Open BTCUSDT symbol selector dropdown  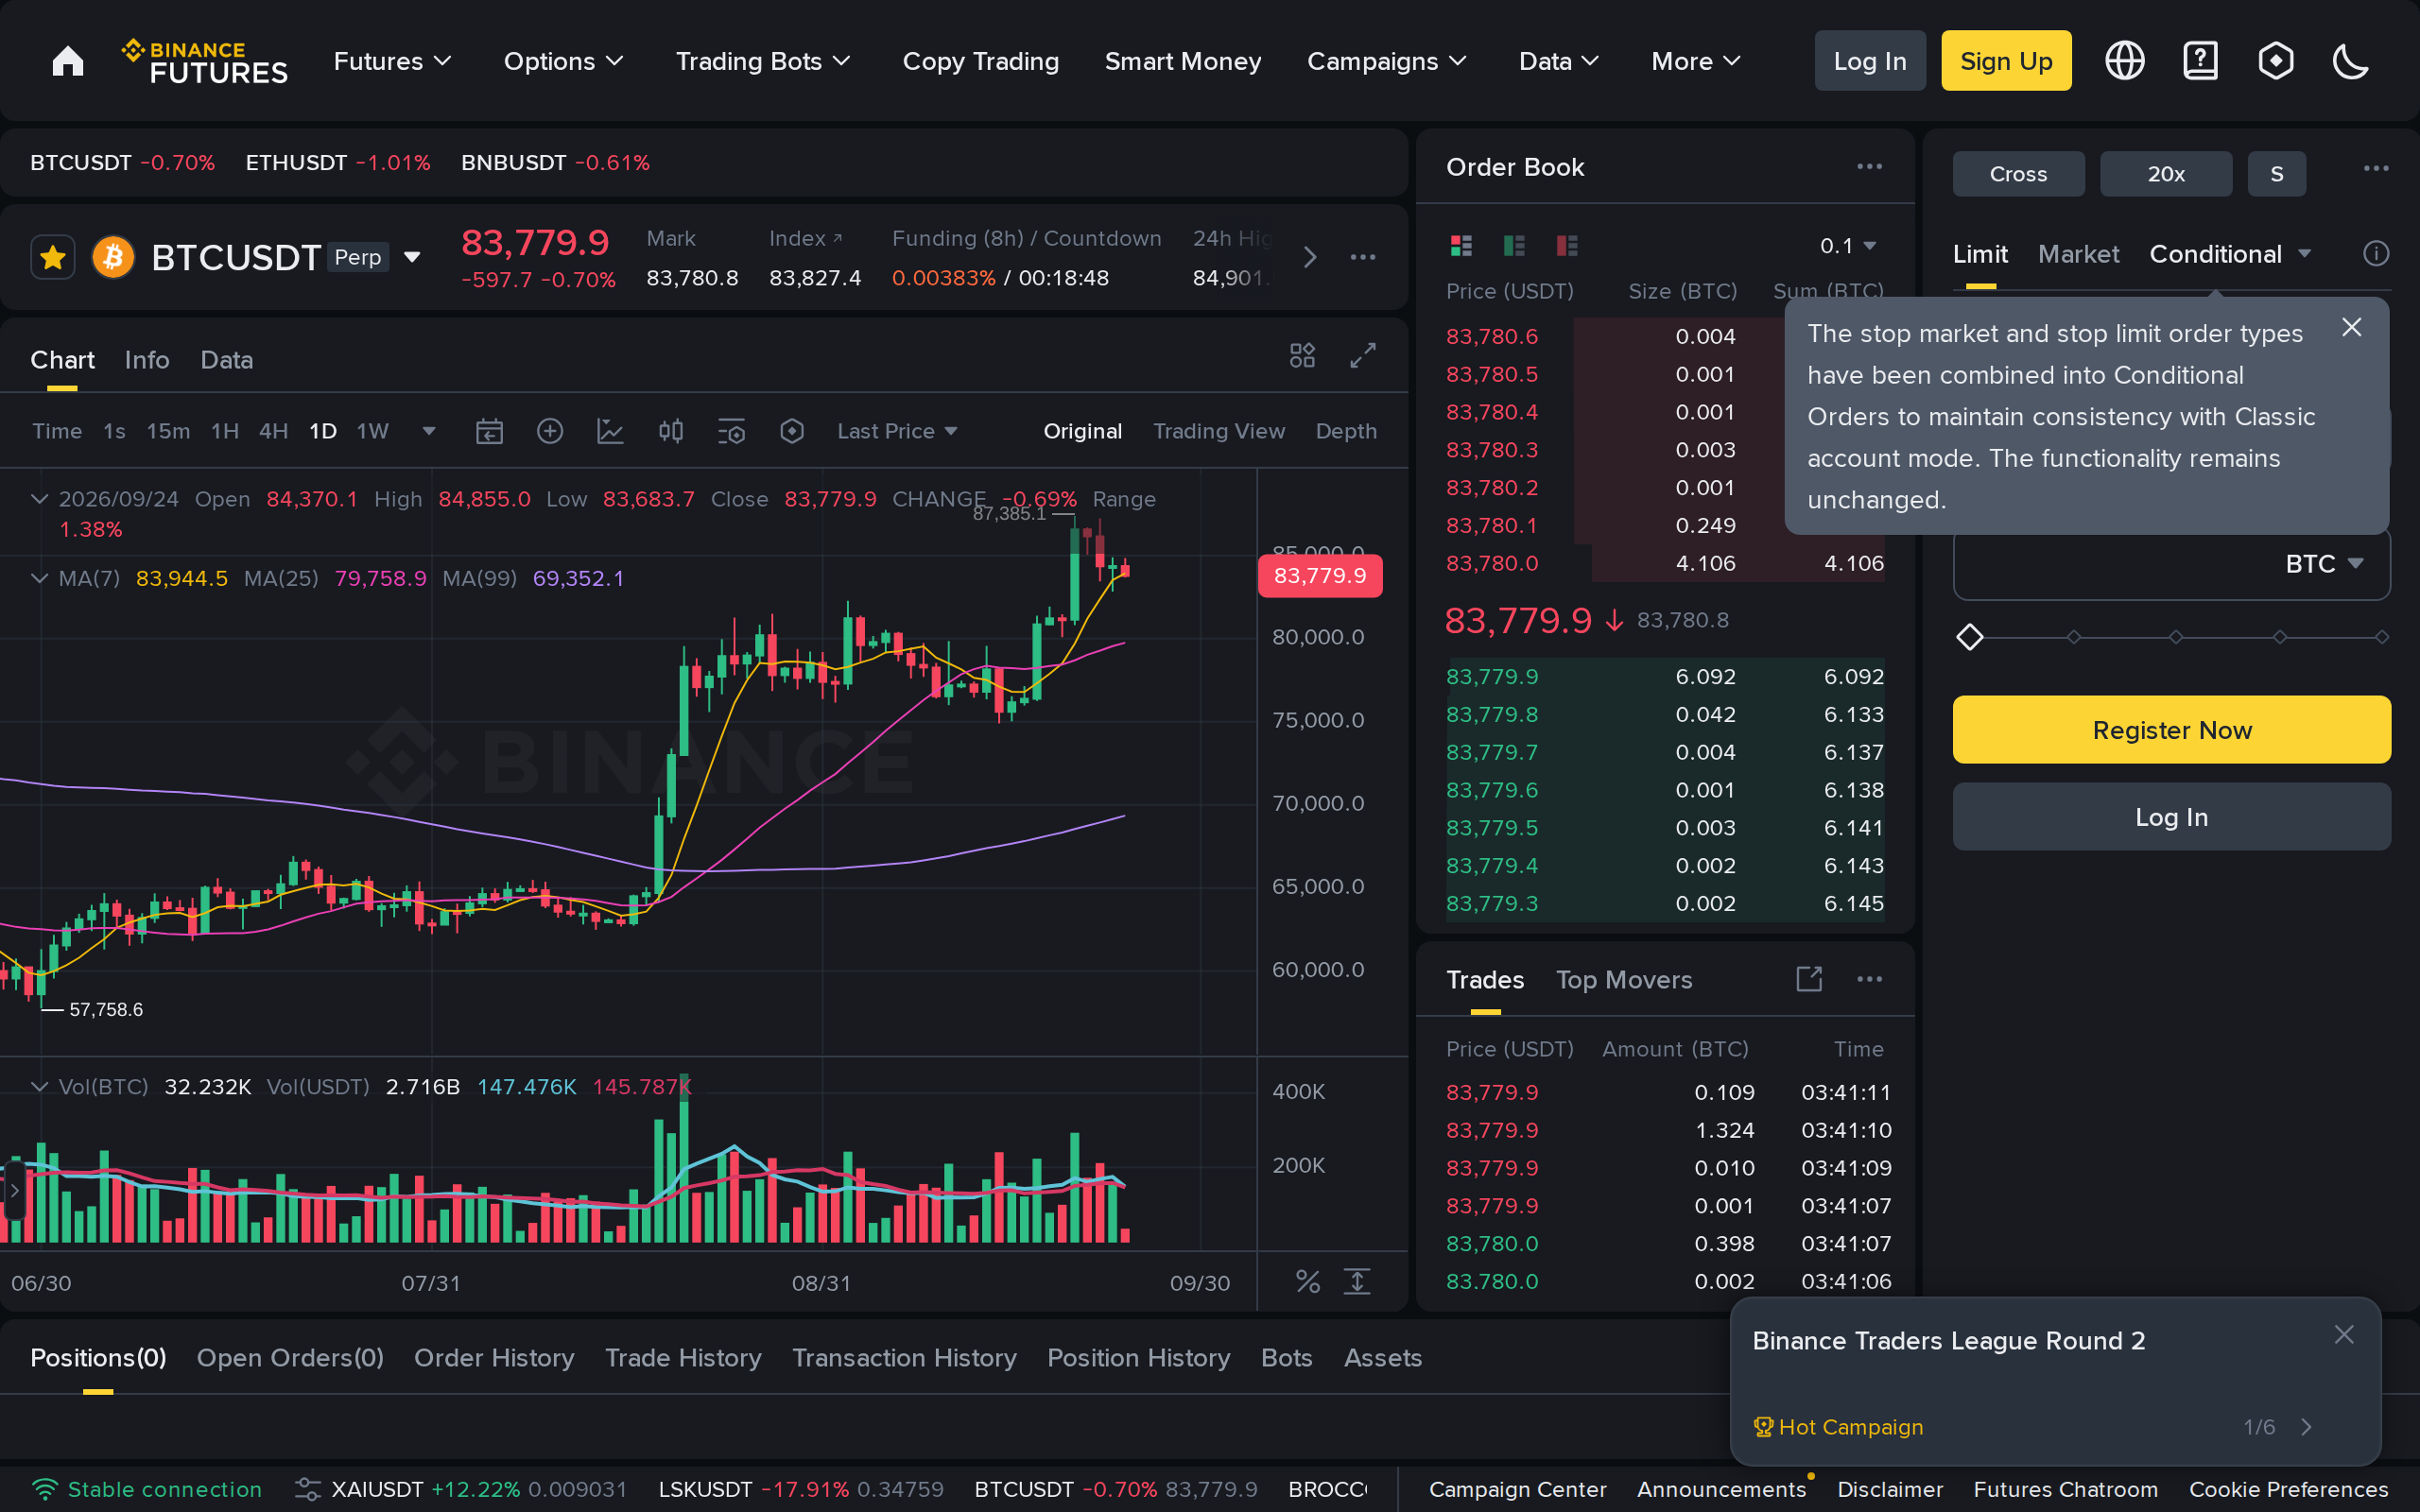pos(411,258)
